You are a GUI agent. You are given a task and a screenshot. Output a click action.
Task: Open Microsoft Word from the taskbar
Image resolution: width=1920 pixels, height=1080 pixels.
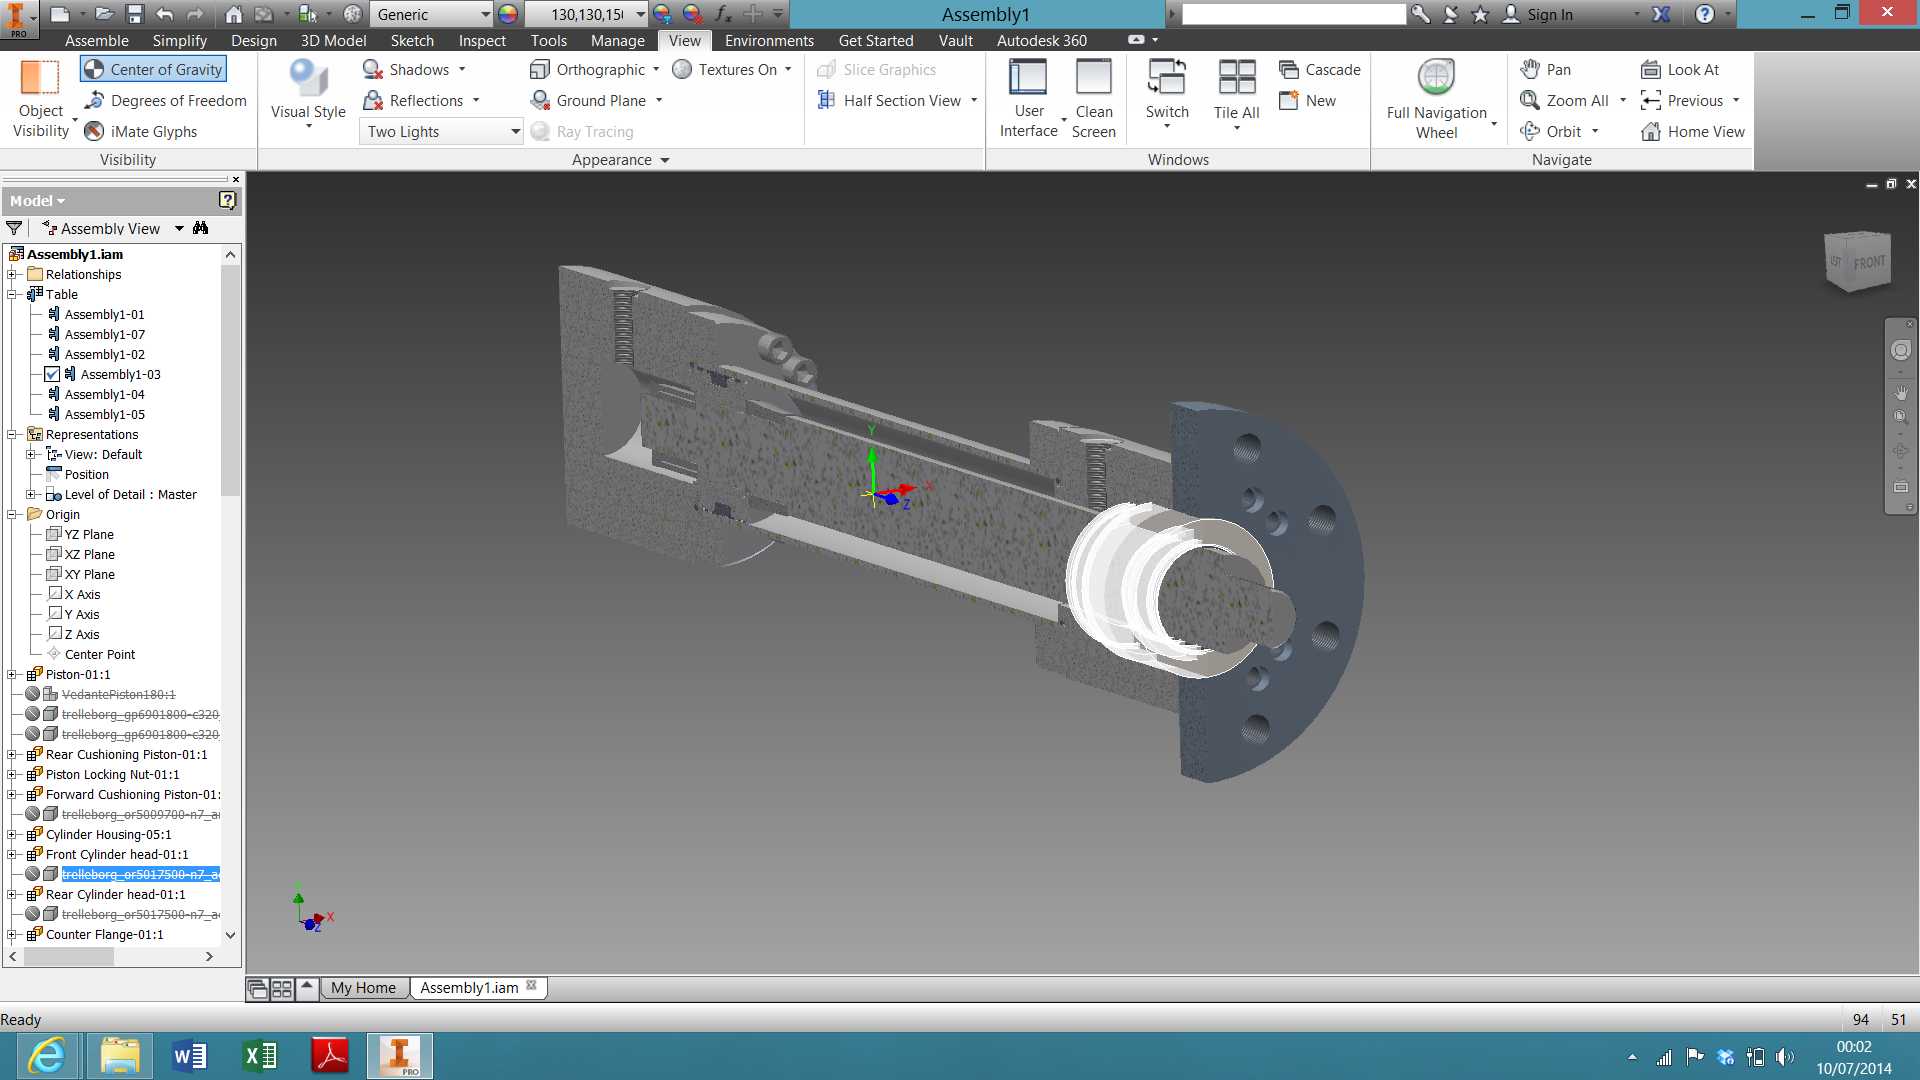tap(189, 1055)
